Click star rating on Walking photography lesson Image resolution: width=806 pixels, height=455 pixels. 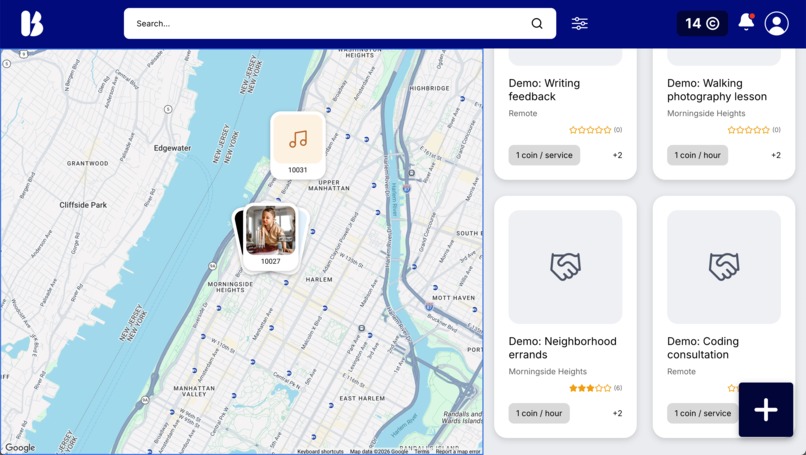pos(748,130)
